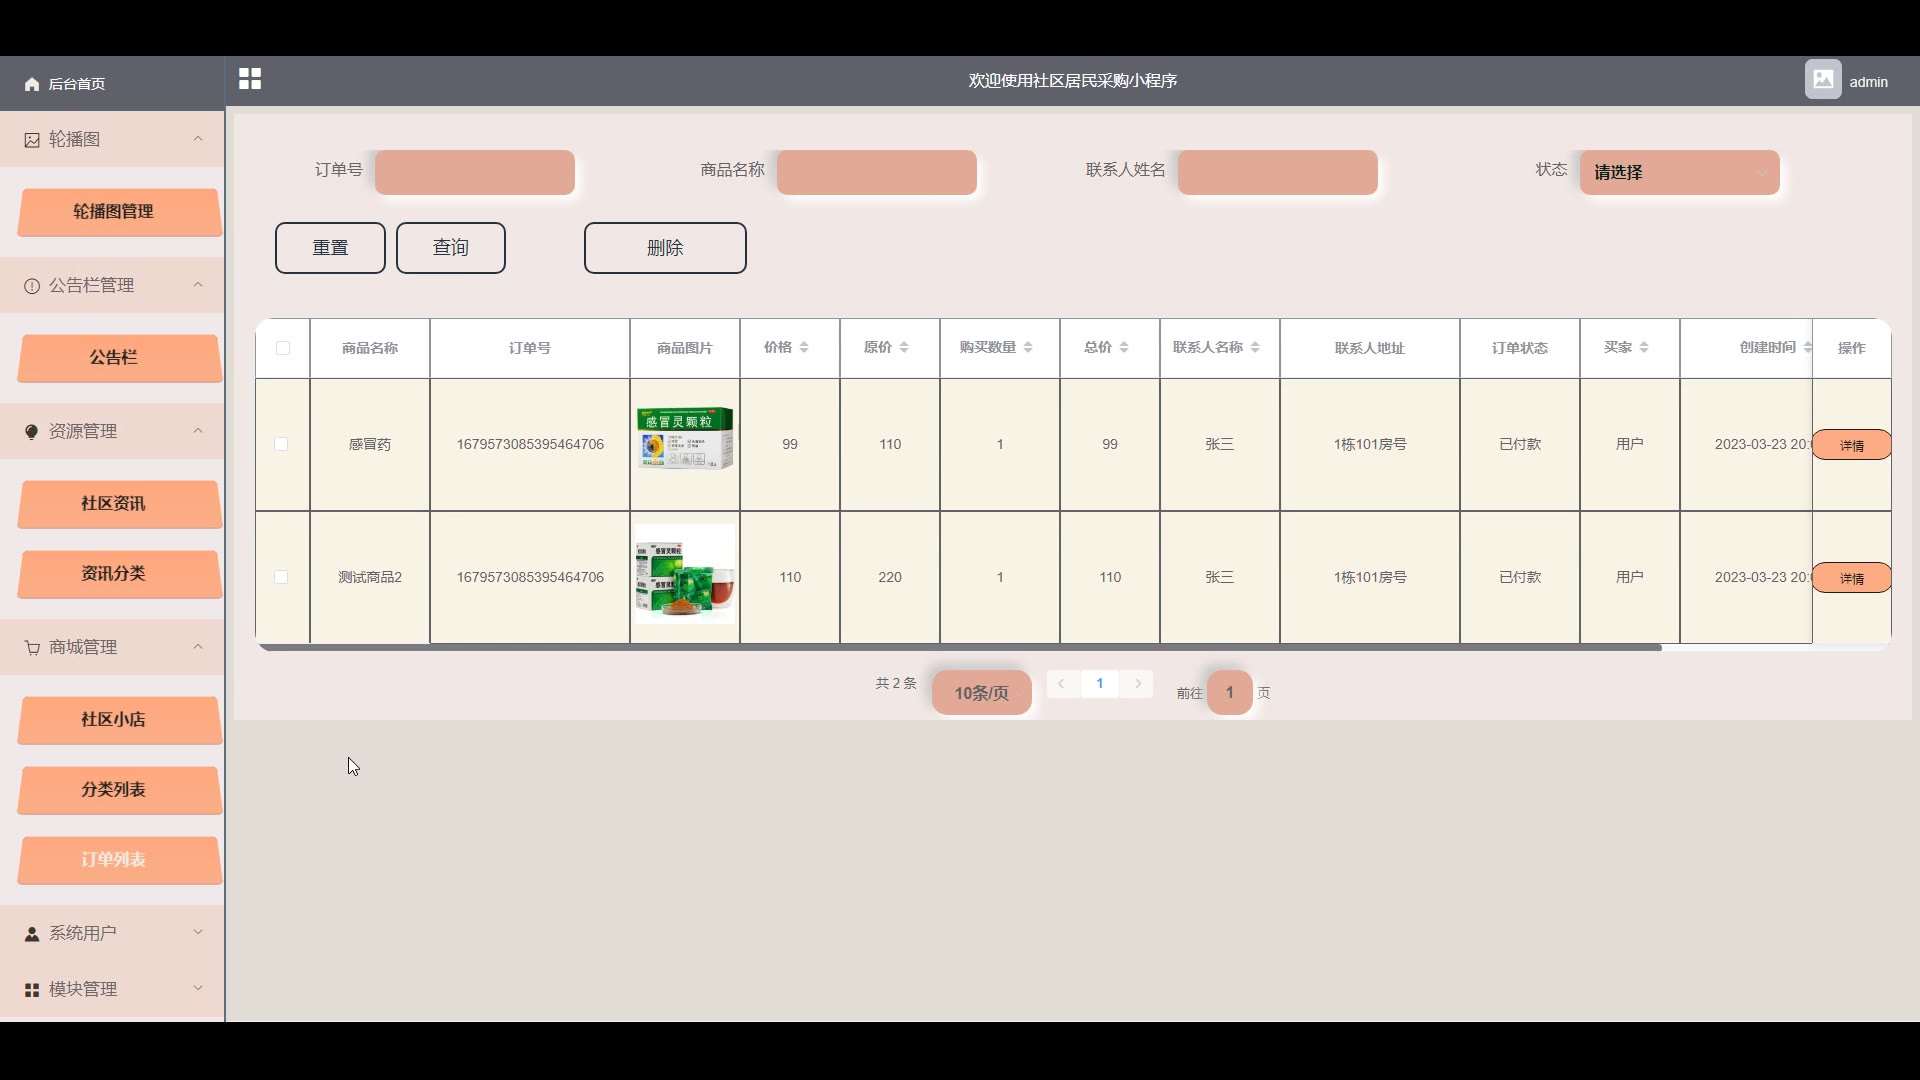Check the checkbox for 感冒药 row
Image resolution: width=1920 pixels, height=1080 pixels.
coord(281,444)
